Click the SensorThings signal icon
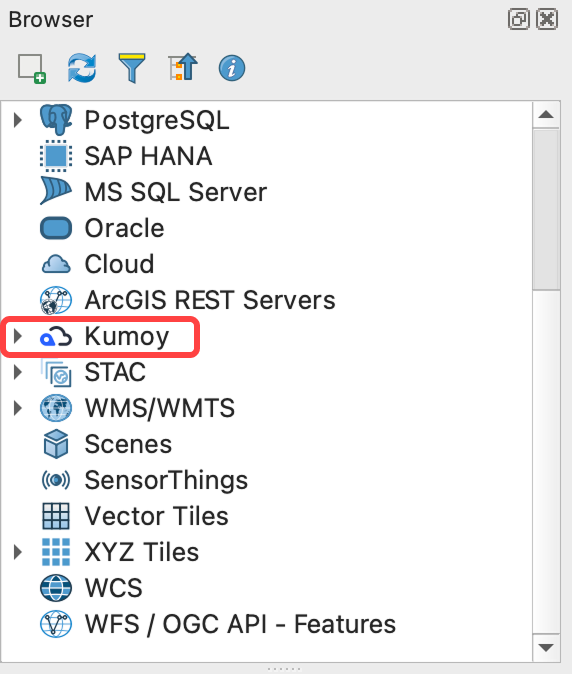Image resolution: width=572 pixels, height=674 pixels. 56,480
